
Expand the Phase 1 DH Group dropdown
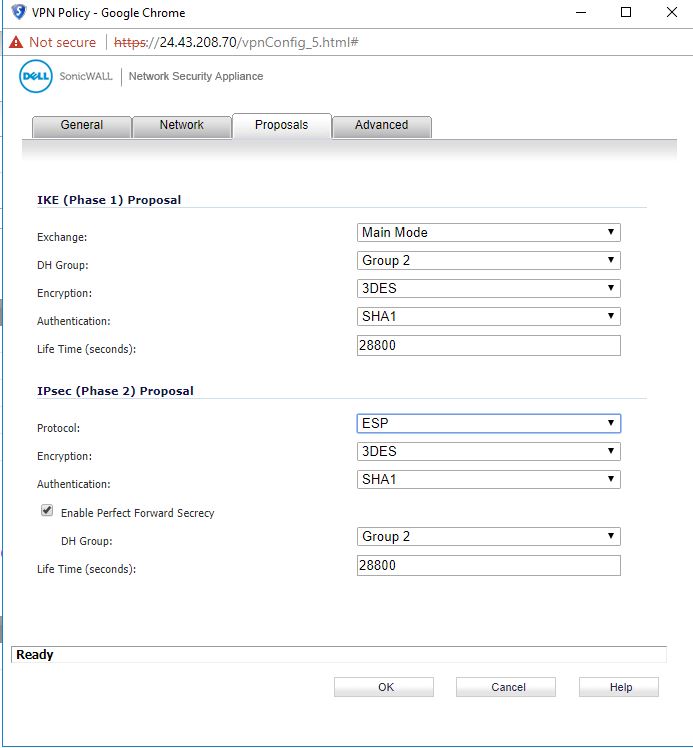488,261
